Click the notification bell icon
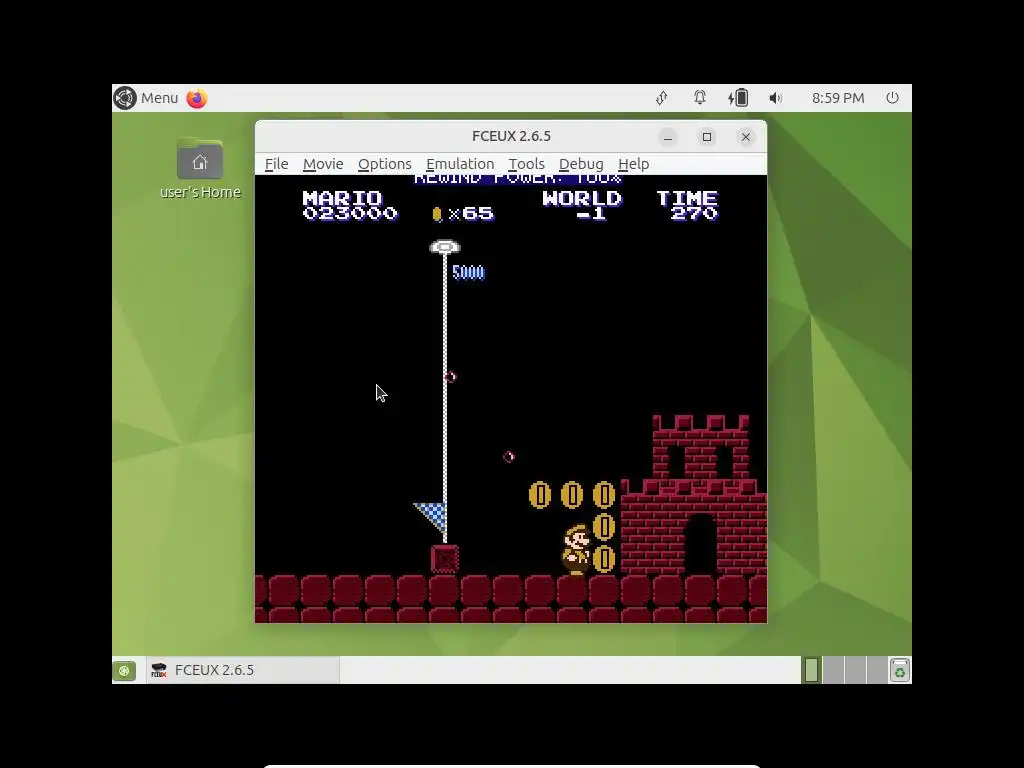The image size is (1024, 768). click(x=699, y=98)
